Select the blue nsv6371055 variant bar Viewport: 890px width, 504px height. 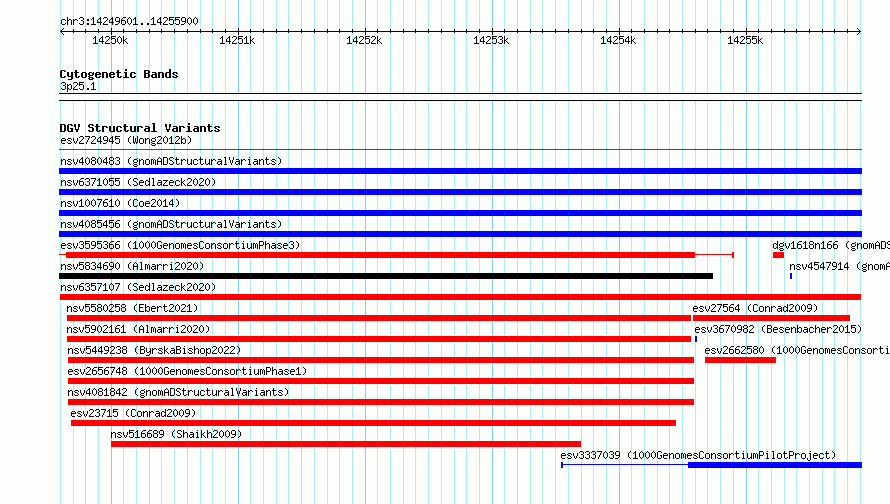[x=460, y=192]
